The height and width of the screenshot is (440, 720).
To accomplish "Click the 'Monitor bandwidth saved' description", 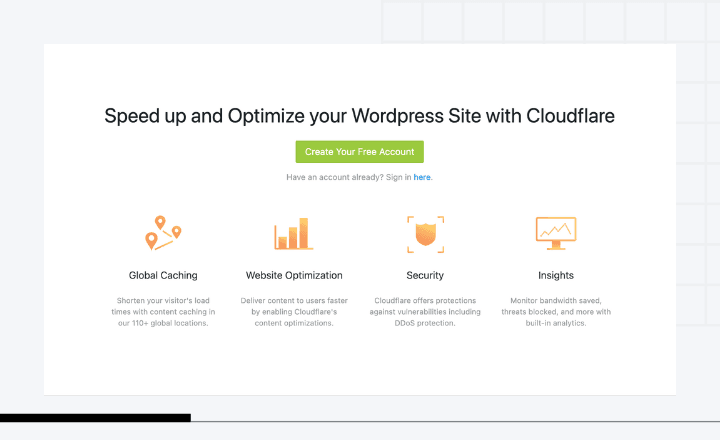I will pyautogui.click(x=556, y=312).
